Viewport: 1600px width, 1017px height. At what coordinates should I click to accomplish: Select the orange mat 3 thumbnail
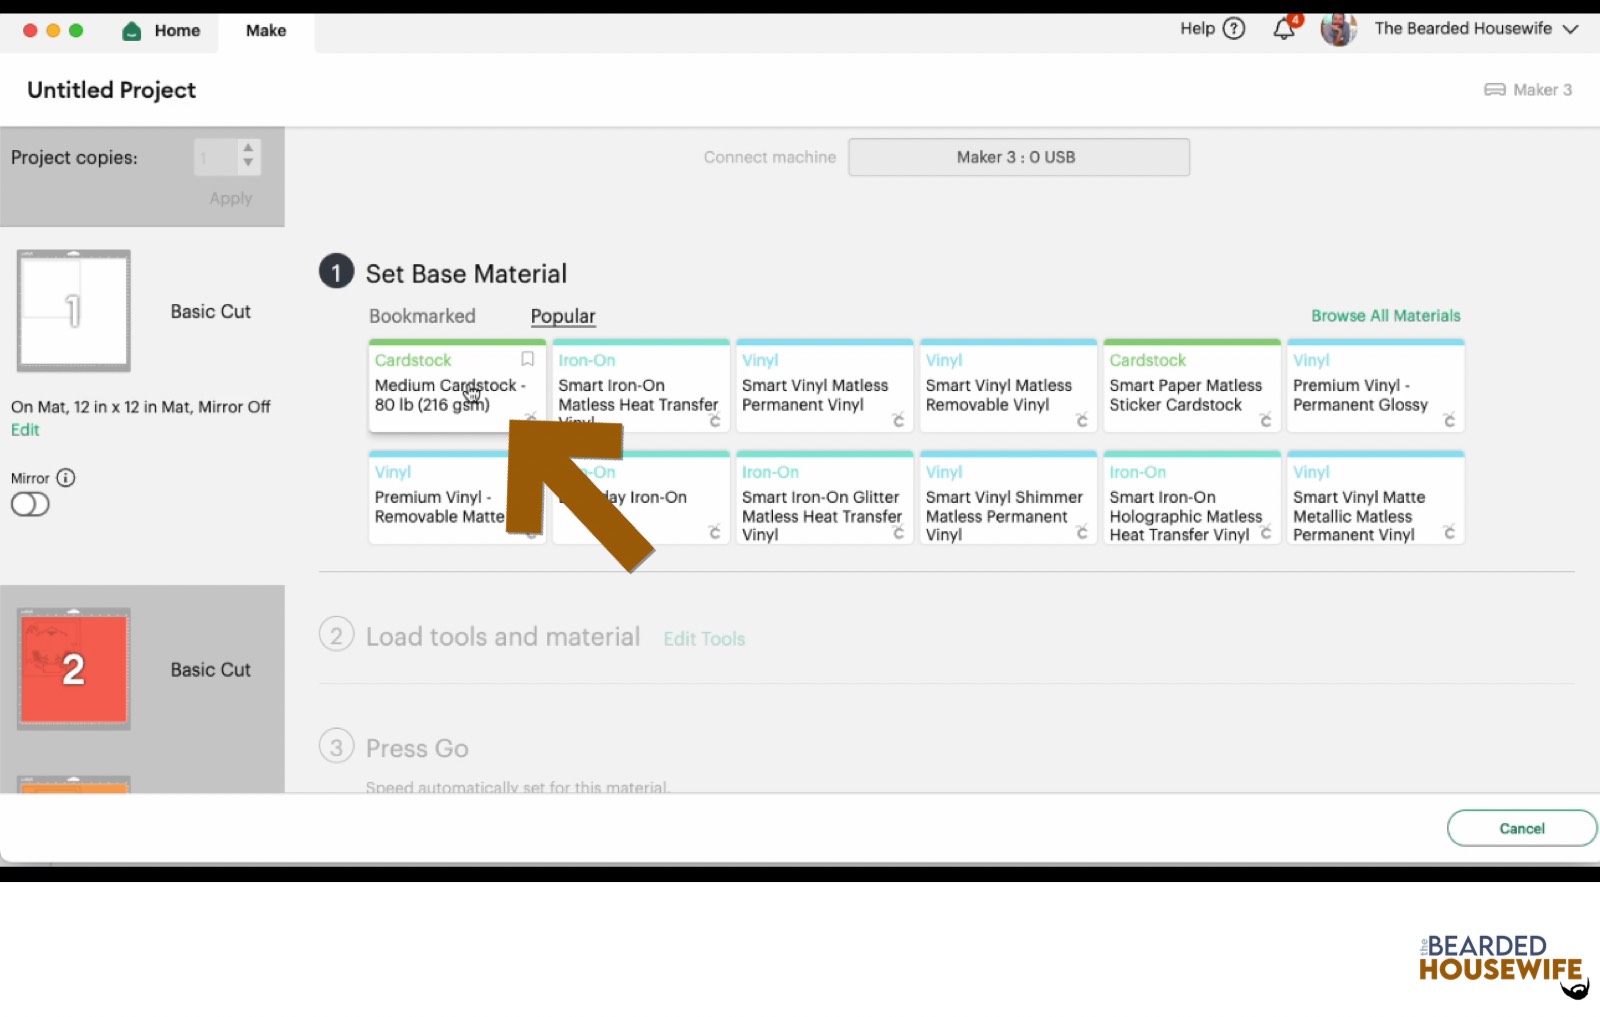(74, 785)
